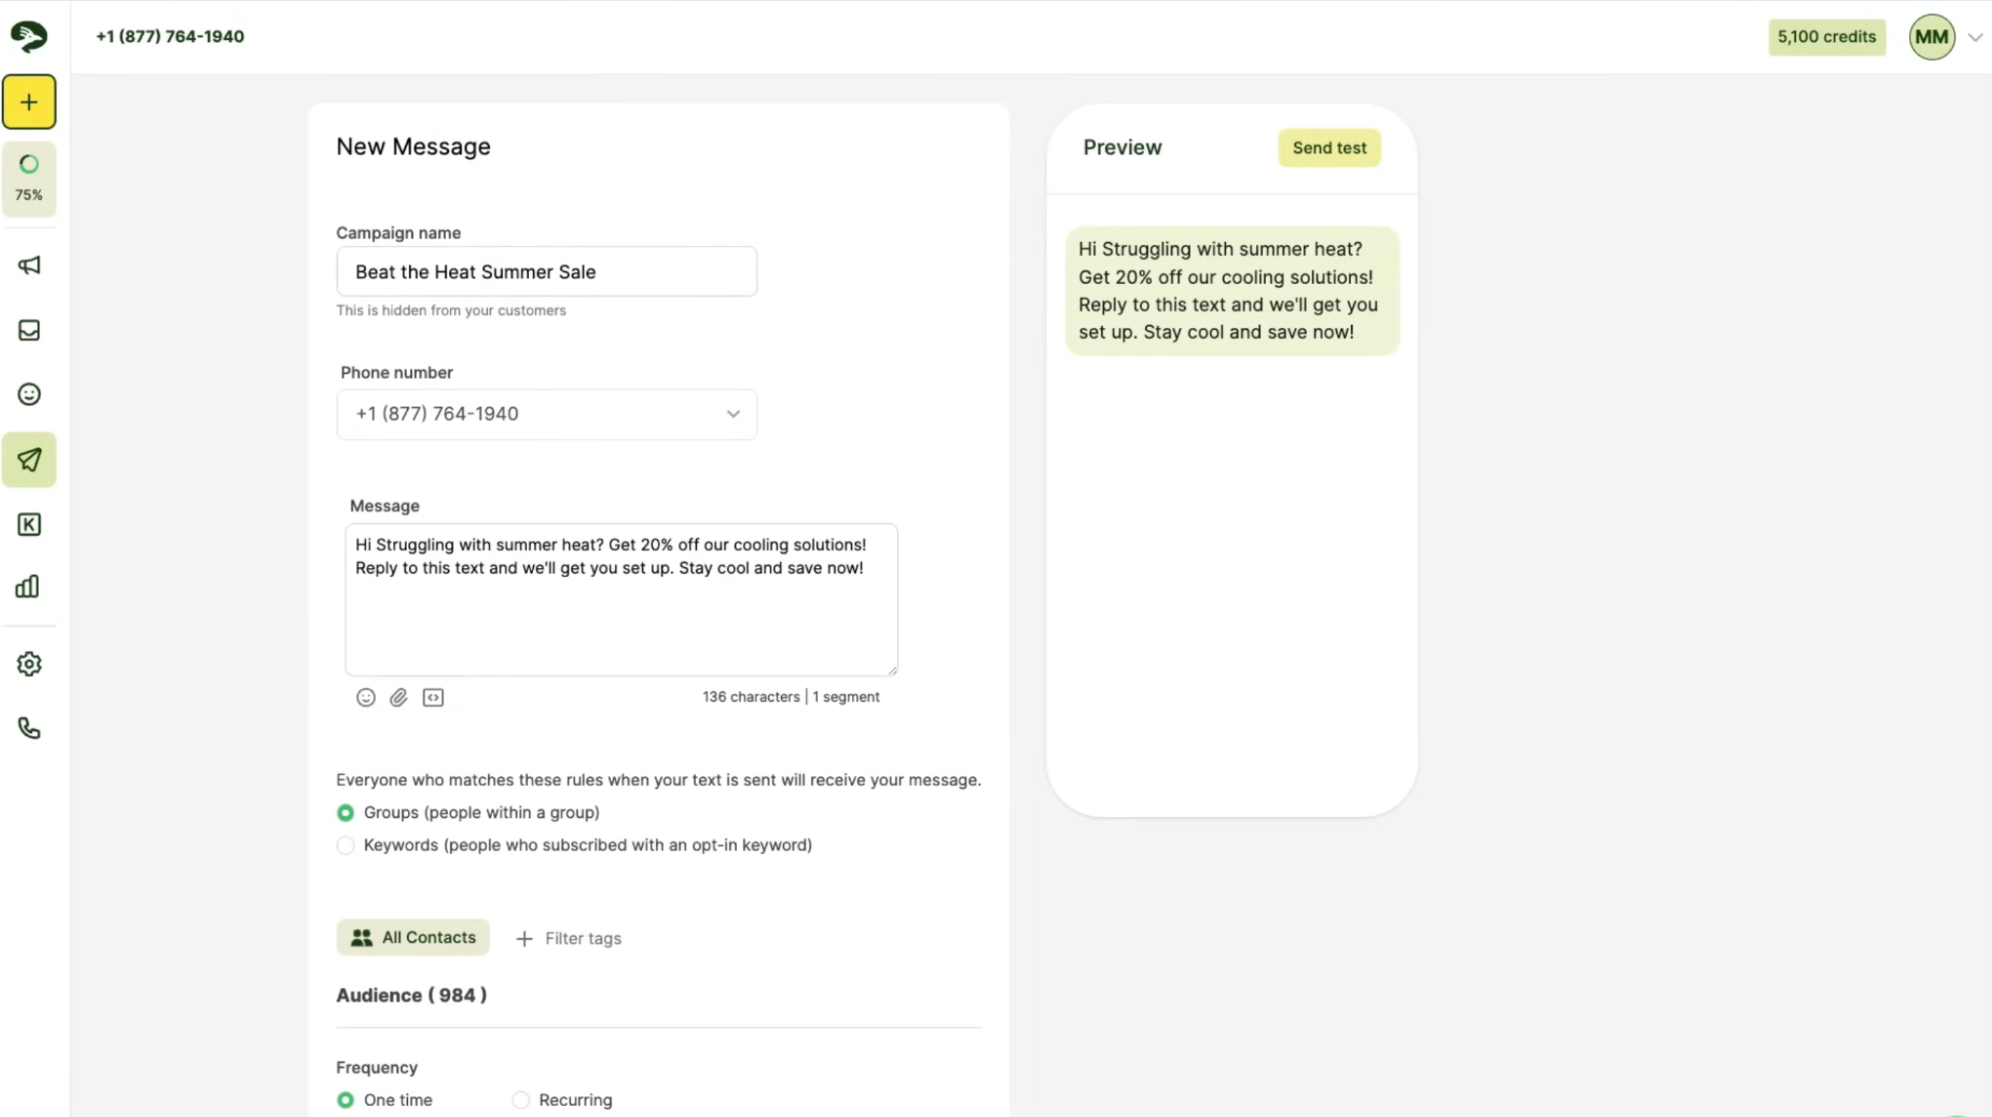Viewport: 1992px width, 1117px height.
Task: Open the inbox icon in sidebar
Action: pyautogui.click(x=29, y=330)
